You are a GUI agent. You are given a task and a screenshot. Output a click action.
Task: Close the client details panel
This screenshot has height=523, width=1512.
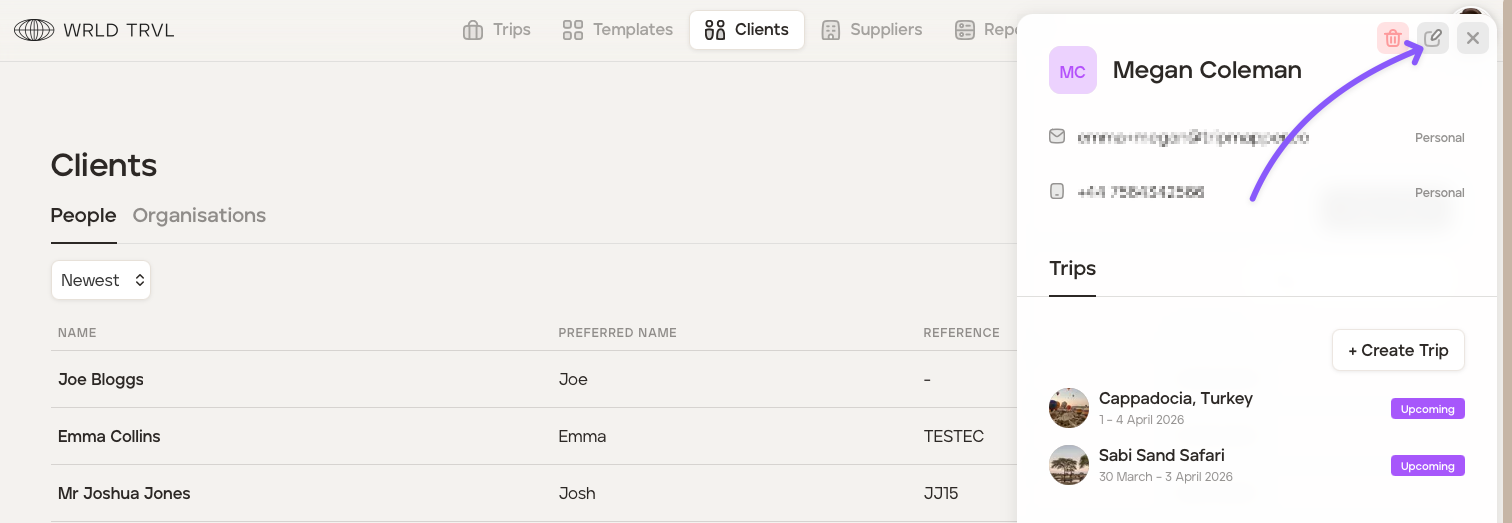click(1473, 39)
